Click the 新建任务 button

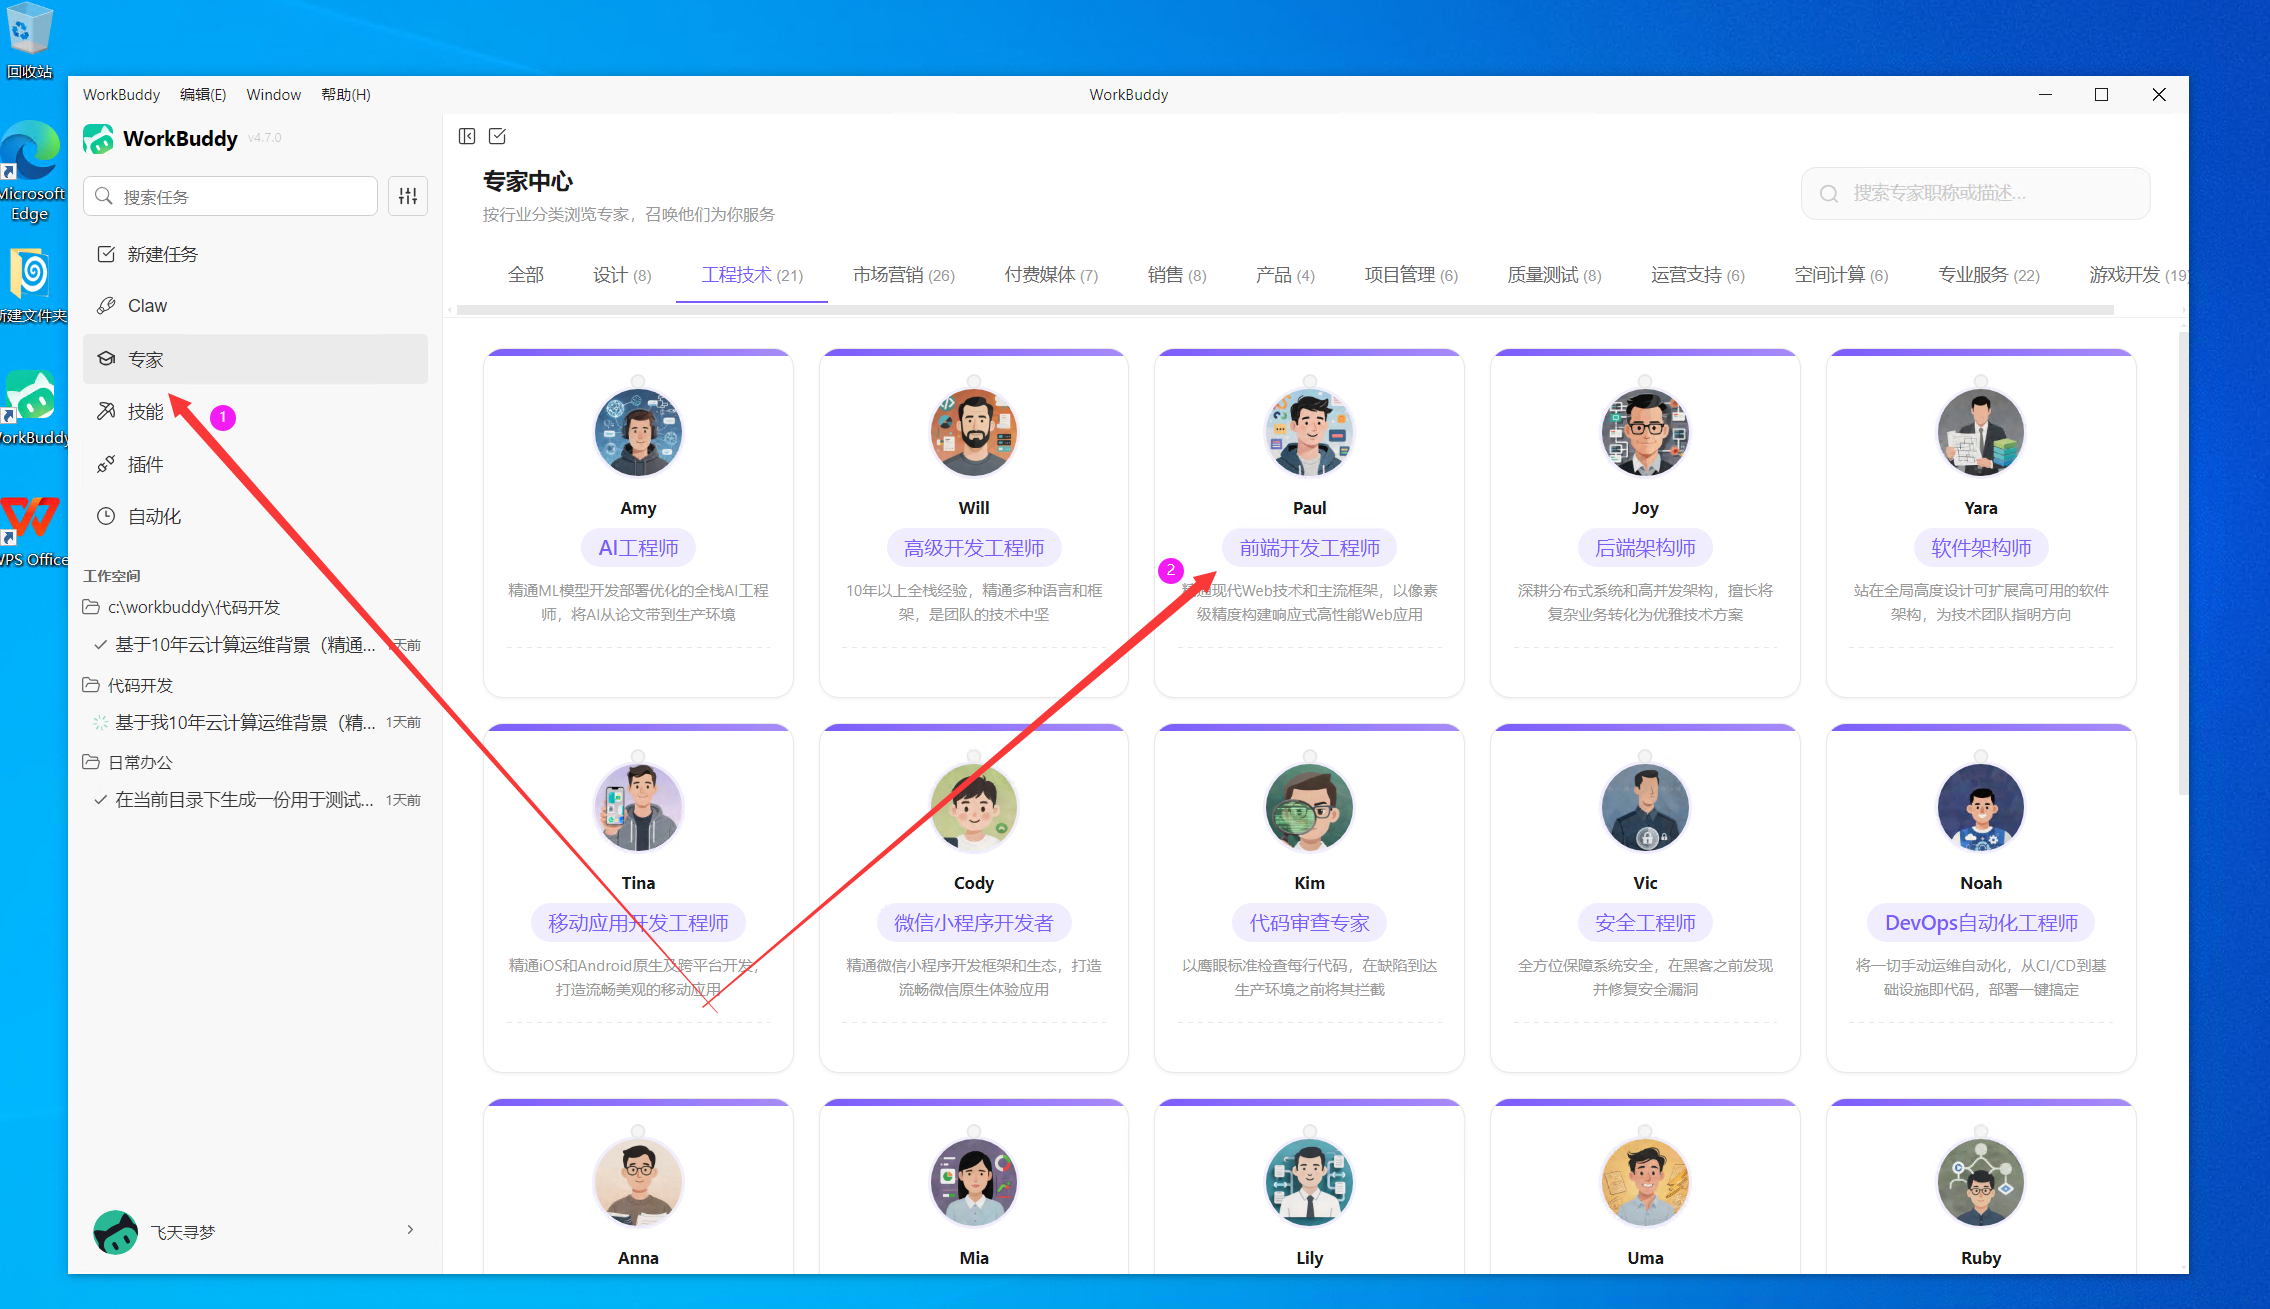coord(163,254)
